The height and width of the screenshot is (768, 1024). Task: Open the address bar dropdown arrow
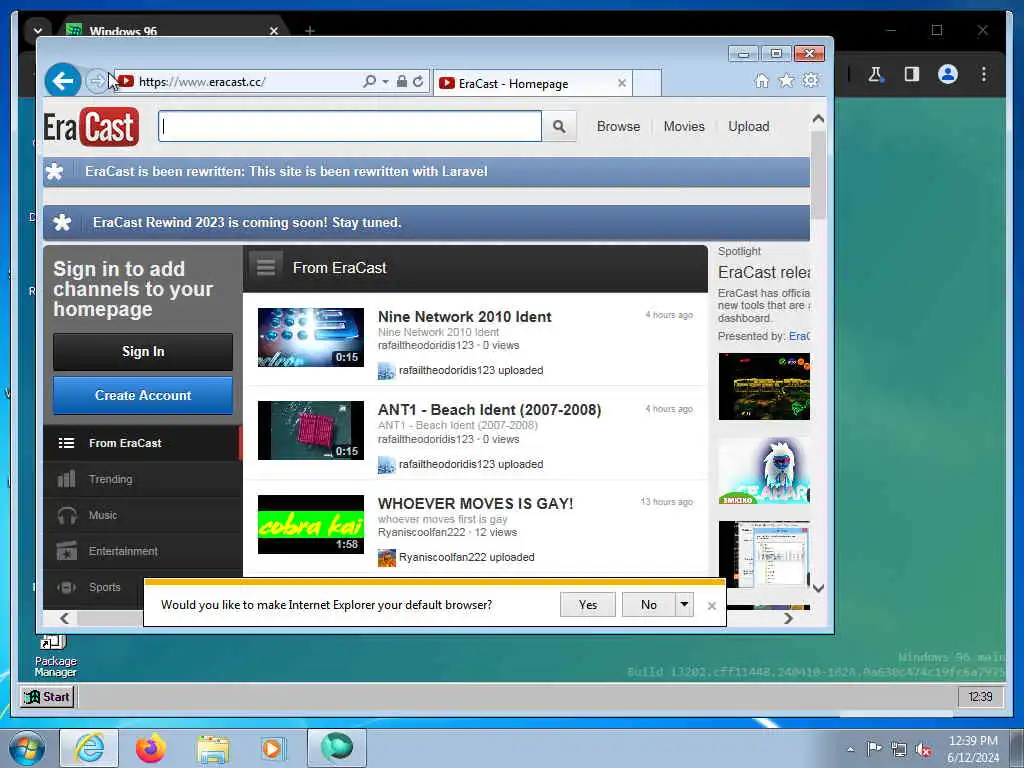pos(385,82)
